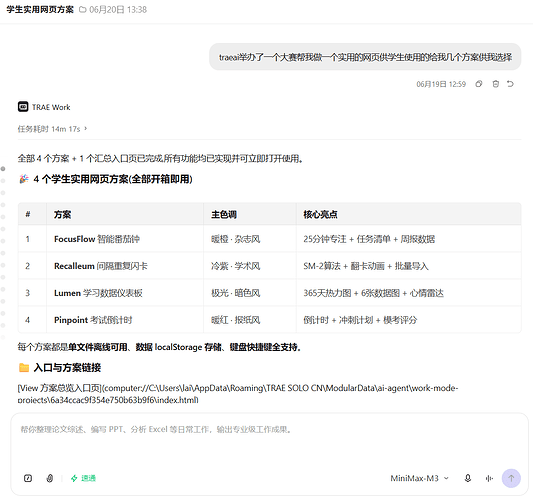Attach a file with the paperclip icon

[x=50, y=478]
